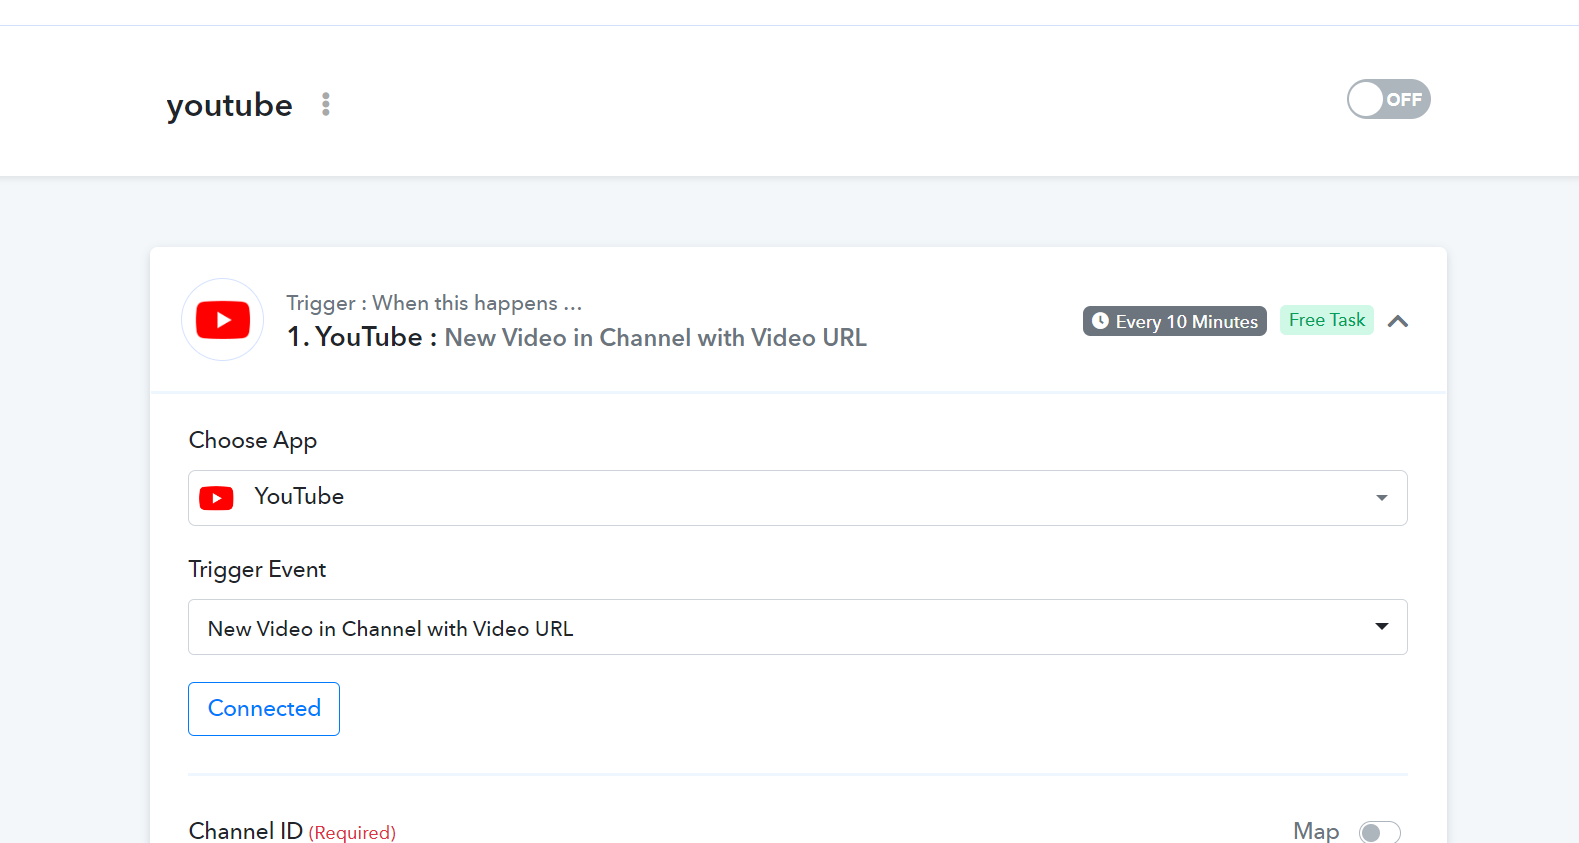Click the YouTube logo in trigger header

223,320
